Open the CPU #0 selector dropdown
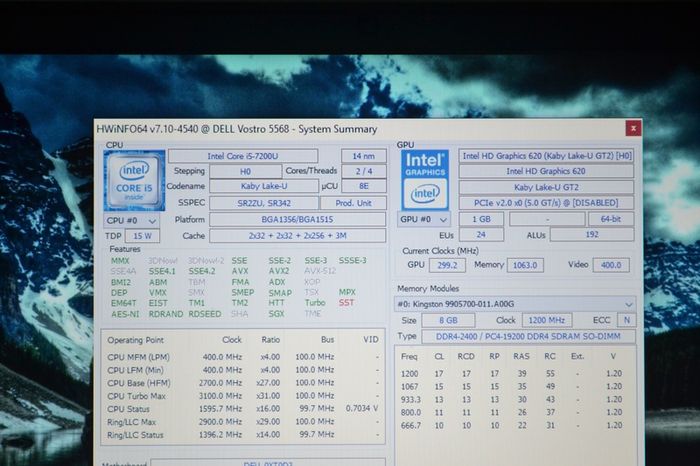This screenshot has width=700, height=466. click(x=132, y=221)
